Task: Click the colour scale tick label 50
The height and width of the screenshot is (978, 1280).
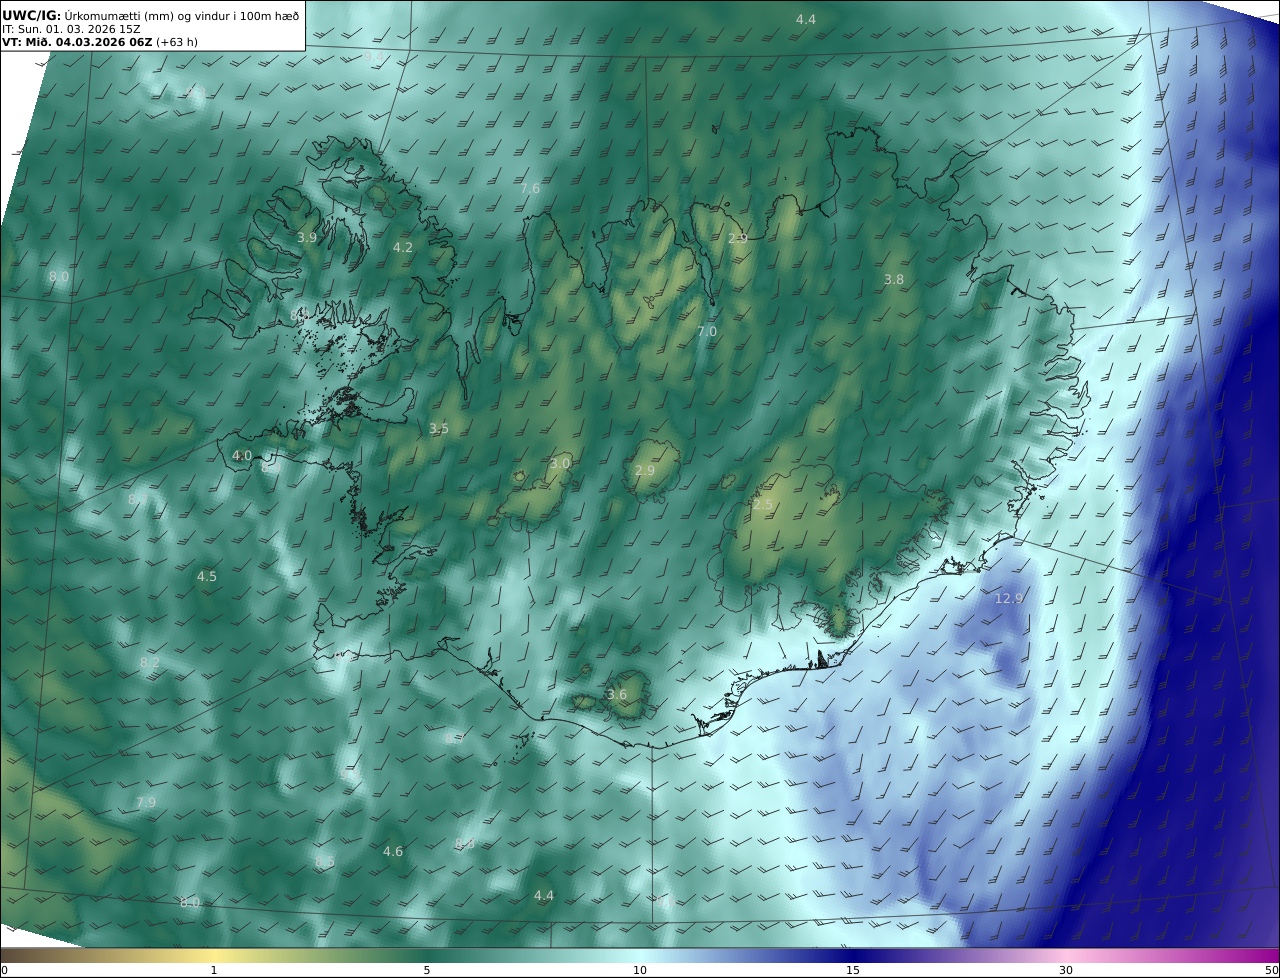Action: click(1272, 970)
